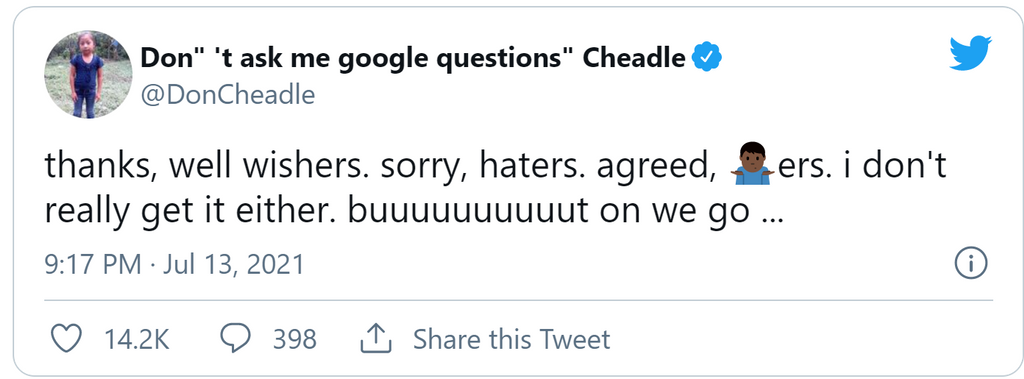The height and width of the screenshot is (379, 1024).
Task: Click the 14.2K likes count
Action: 136,339
